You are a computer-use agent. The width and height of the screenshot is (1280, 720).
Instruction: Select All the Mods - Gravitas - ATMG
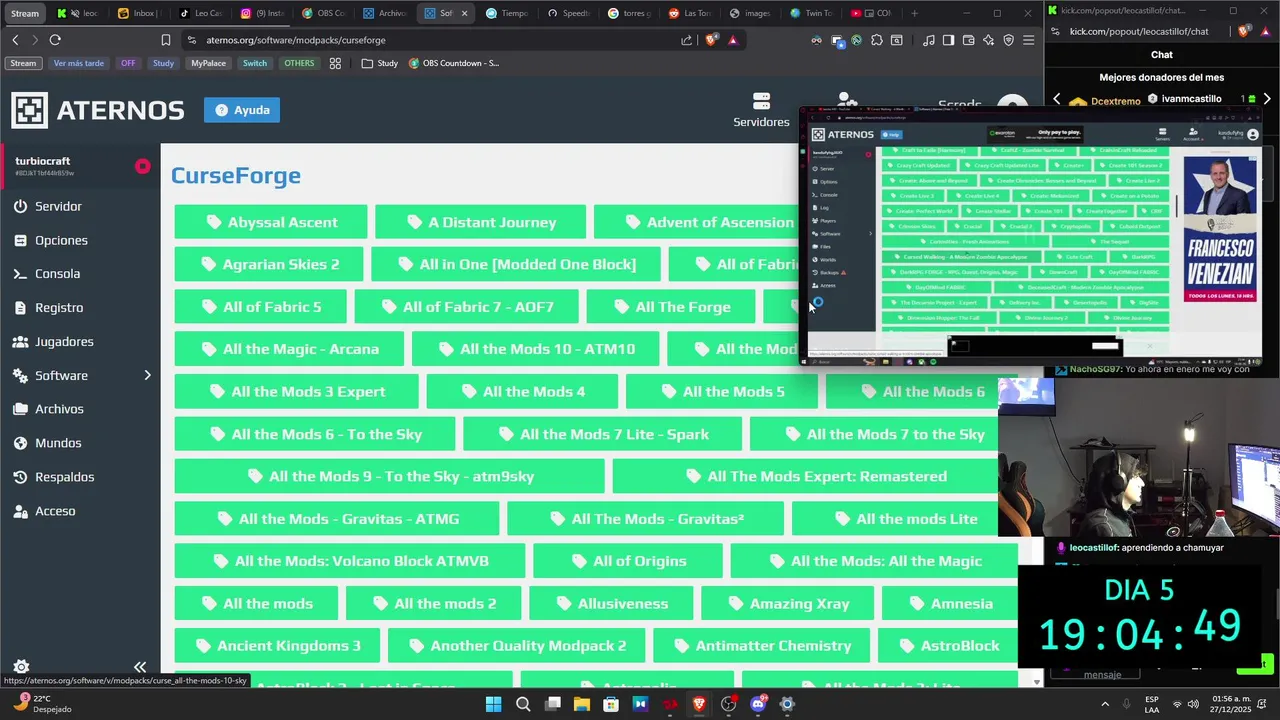(336, 519)
